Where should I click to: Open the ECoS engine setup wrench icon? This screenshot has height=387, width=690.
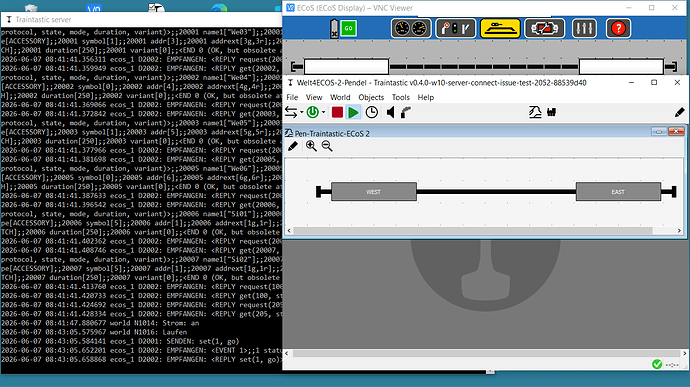pos(544,29)
